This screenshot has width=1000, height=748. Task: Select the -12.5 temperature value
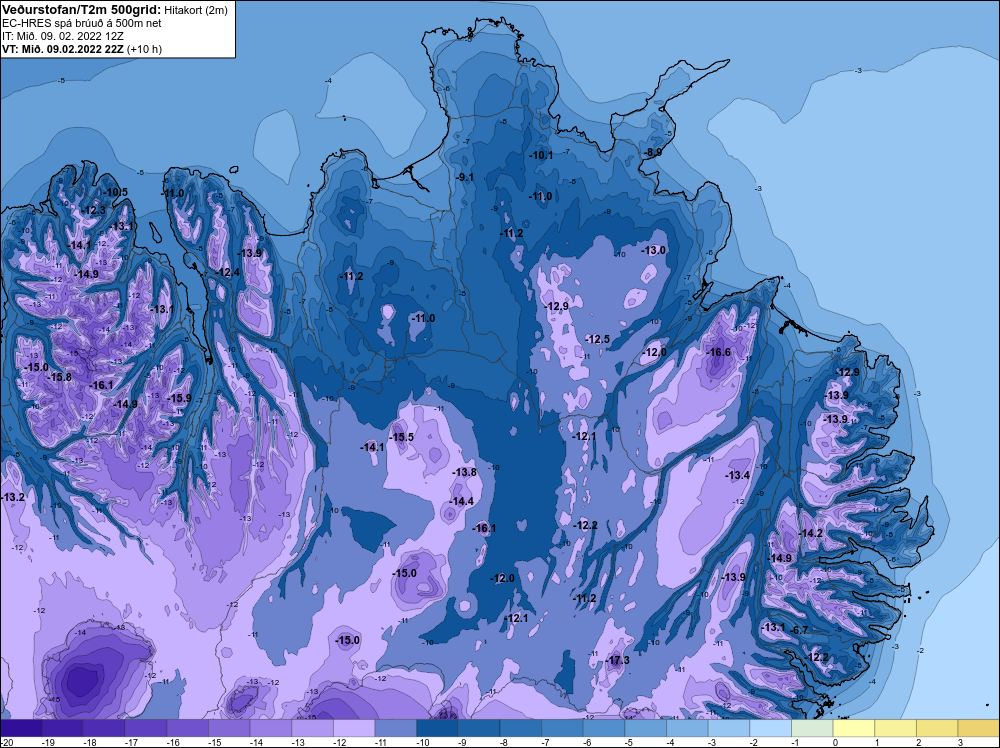(x=598, y=339)
